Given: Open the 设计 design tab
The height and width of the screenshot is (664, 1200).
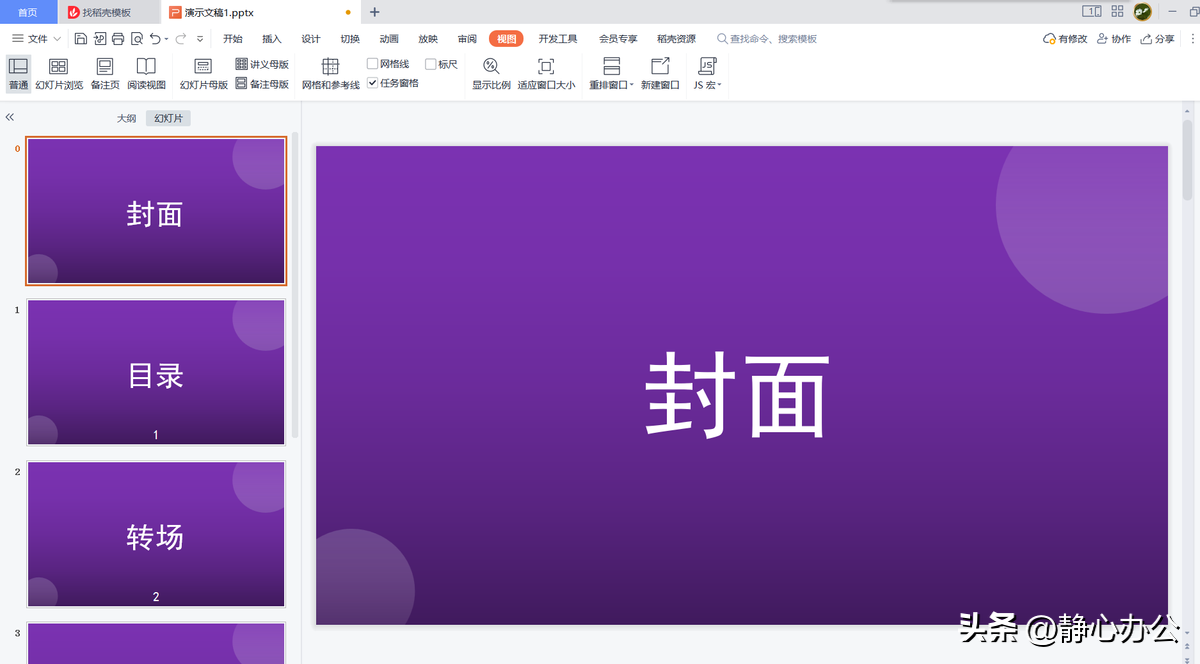Looking at the screenshot, I should point(311,39).
